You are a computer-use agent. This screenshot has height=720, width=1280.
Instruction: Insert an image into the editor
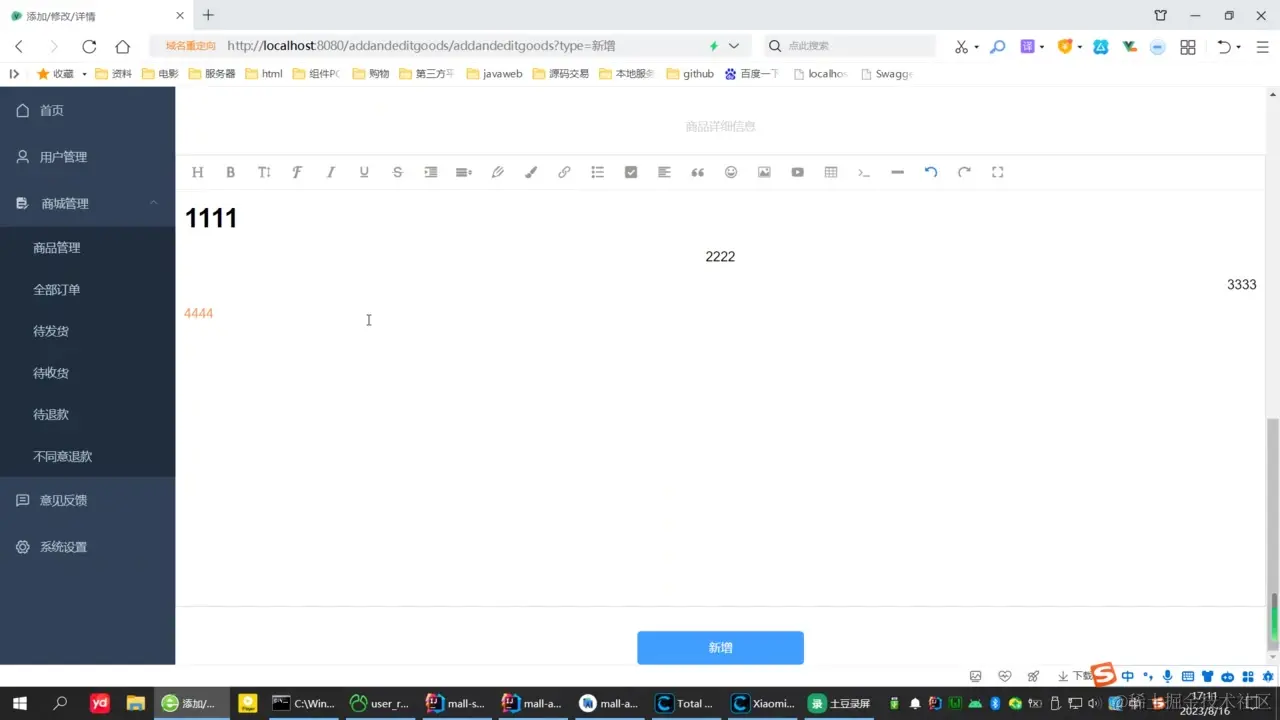(764, 172)
